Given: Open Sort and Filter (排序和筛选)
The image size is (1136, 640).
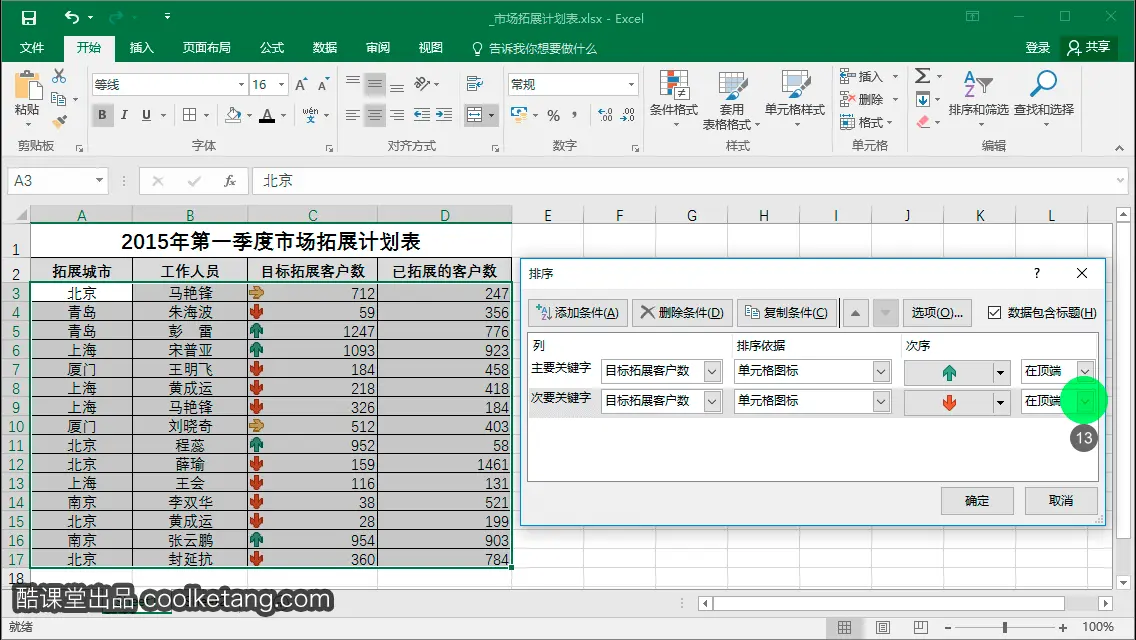Looking at the screenshot, I should 978,99.
